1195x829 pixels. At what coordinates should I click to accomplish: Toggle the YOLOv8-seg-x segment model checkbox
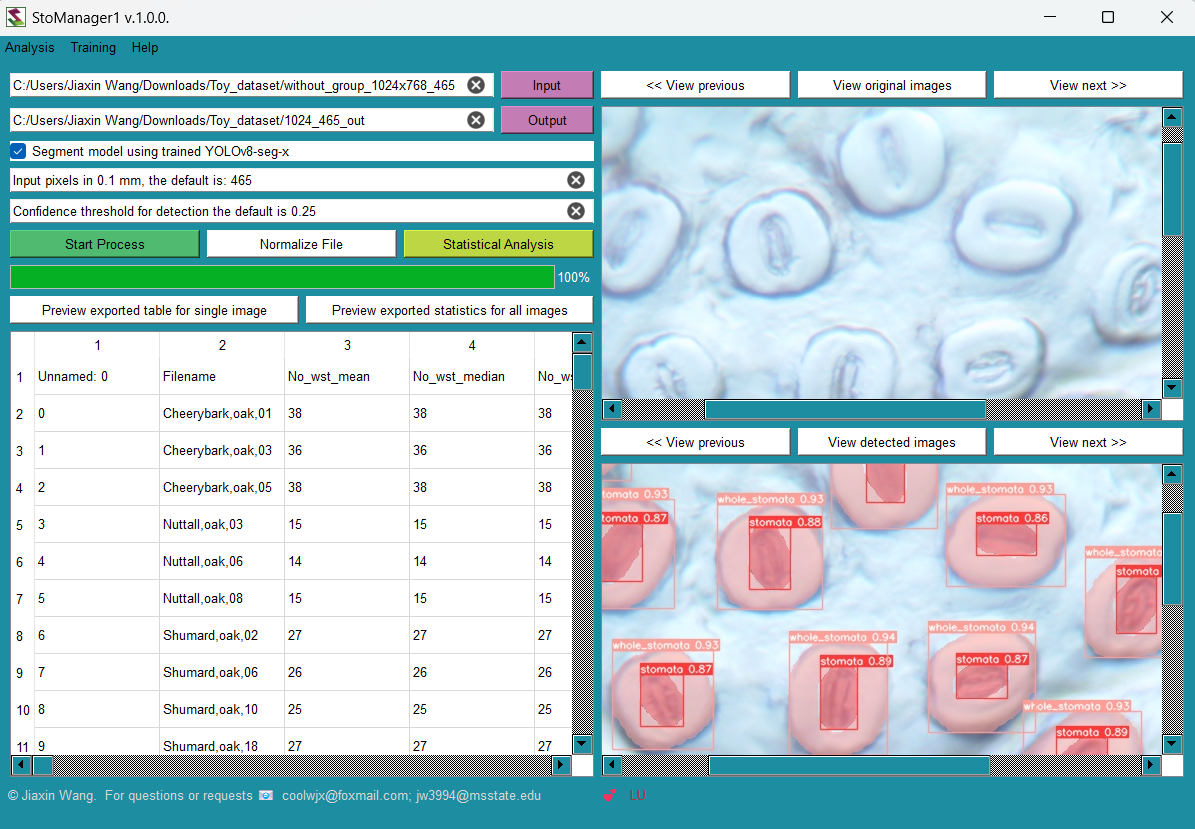(17, 150)
